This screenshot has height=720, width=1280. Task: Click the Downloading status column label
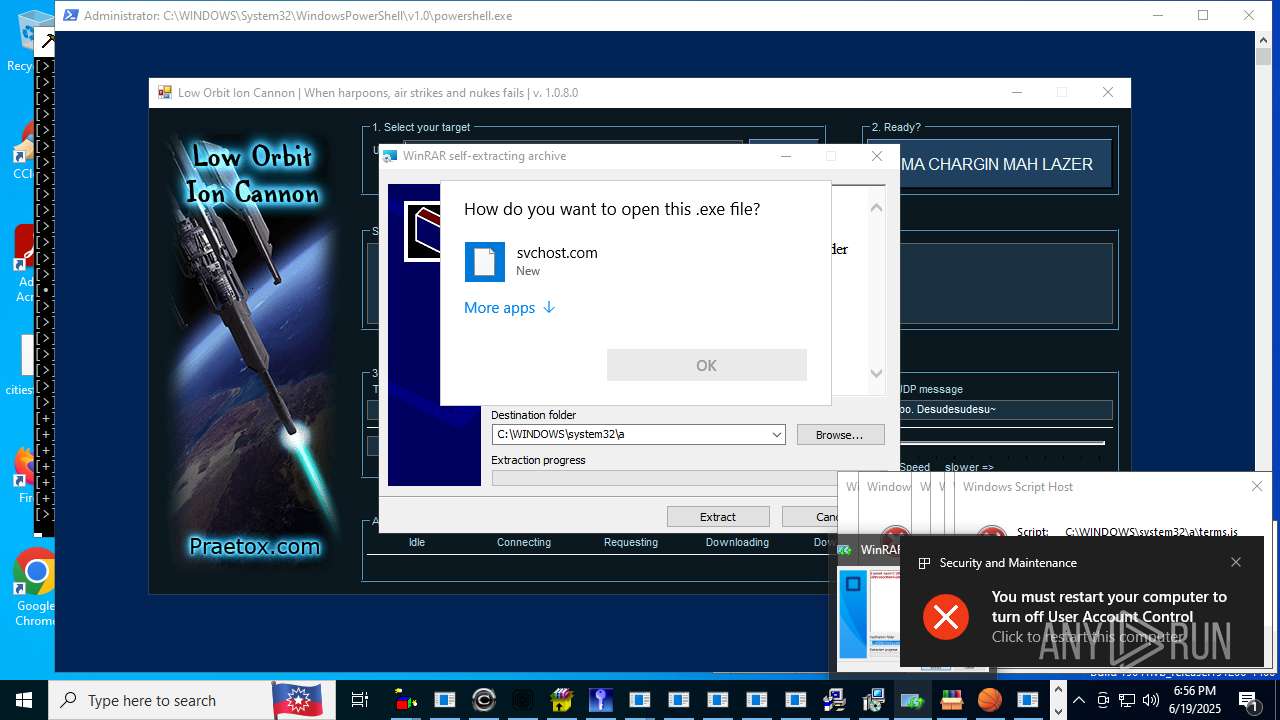[737, 543]
